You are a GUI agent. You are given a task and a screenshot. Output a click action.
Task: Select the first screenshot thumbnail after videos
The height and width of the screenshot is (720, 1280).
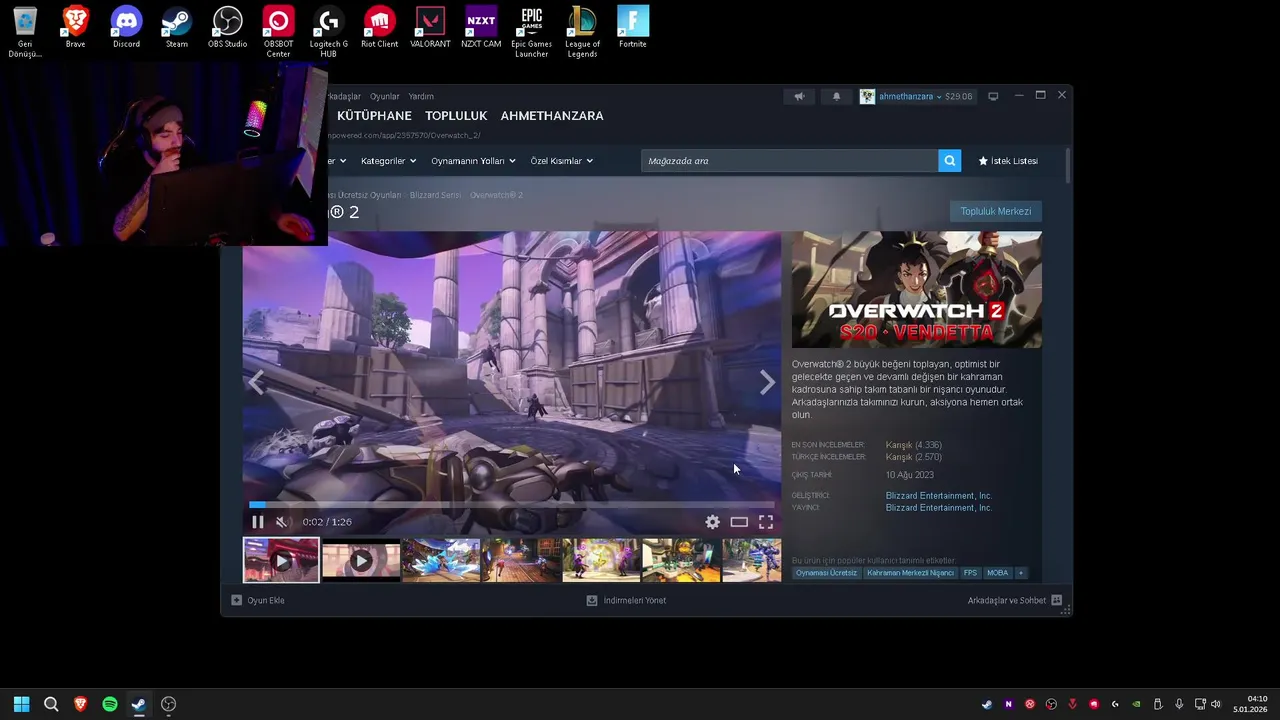point(441,561)
